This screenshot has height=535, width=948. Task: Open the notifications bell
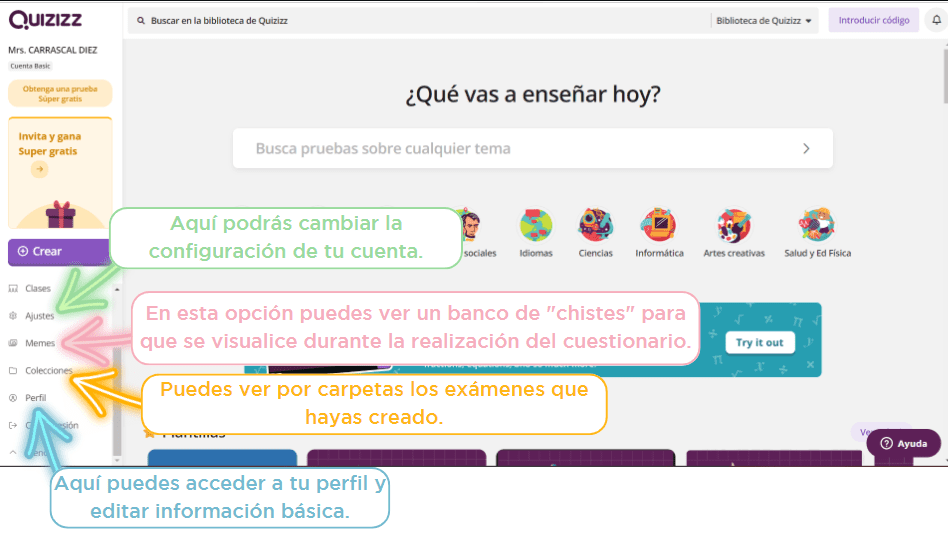pos(937,20)
